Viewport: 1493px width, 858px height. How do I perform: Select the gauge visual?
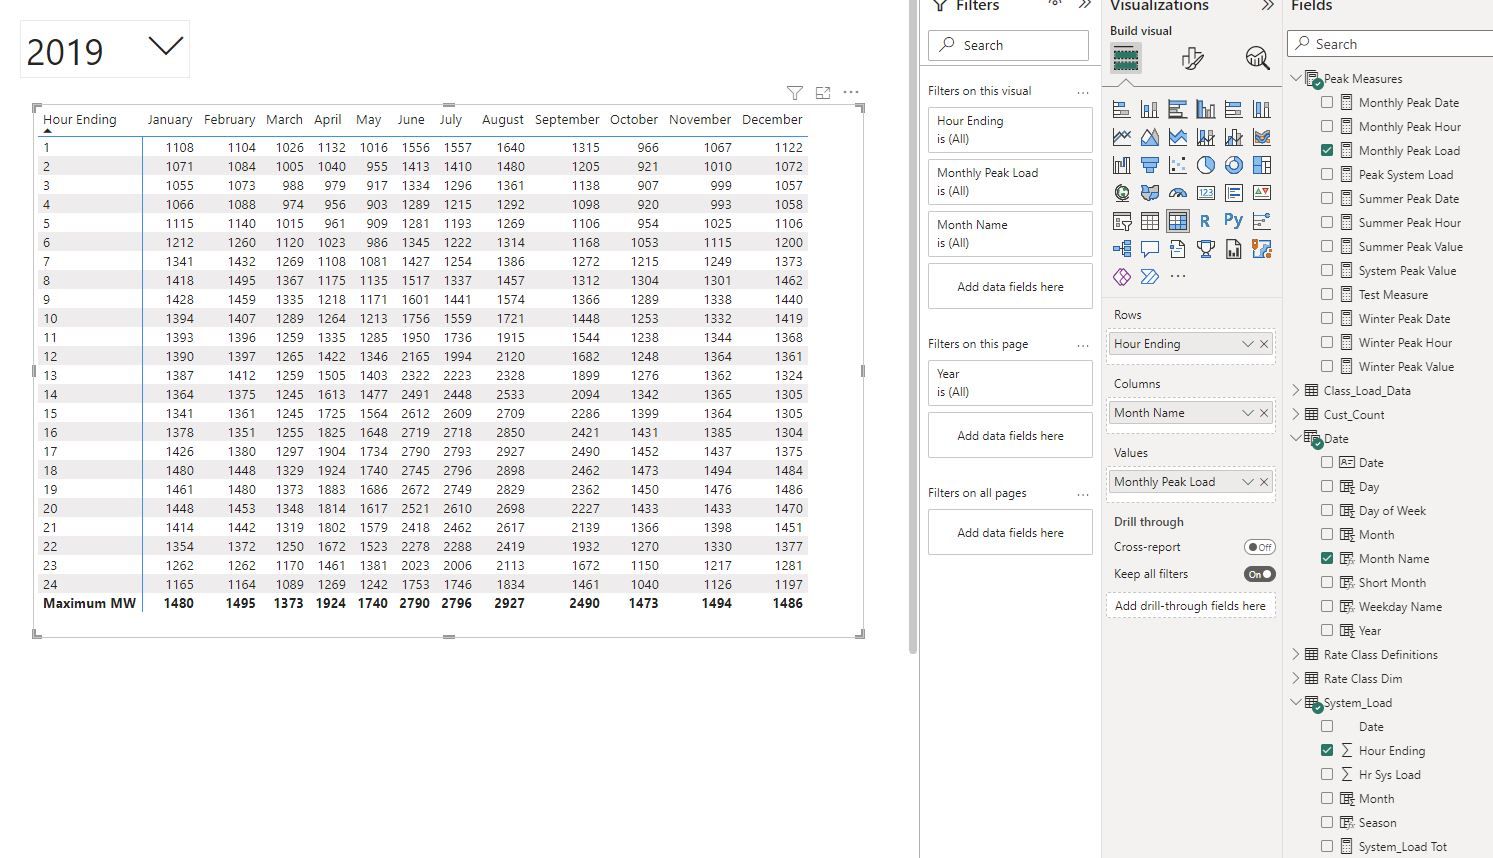point(1178,193)
